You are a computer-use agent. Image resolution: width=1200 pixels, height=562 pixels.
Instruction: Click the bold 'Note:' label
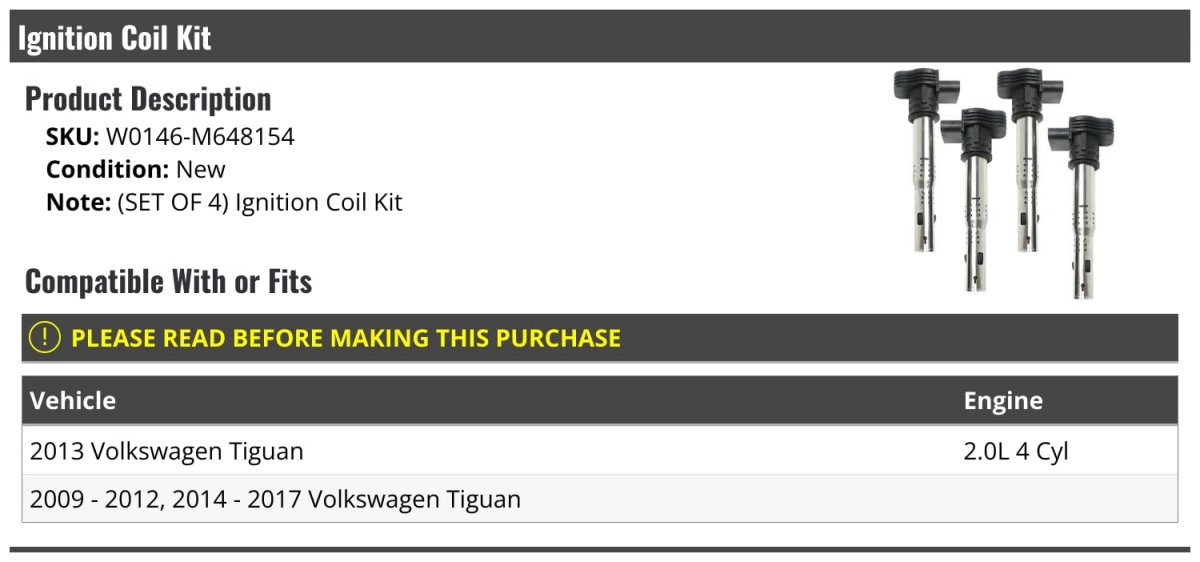tap(78, 202)
